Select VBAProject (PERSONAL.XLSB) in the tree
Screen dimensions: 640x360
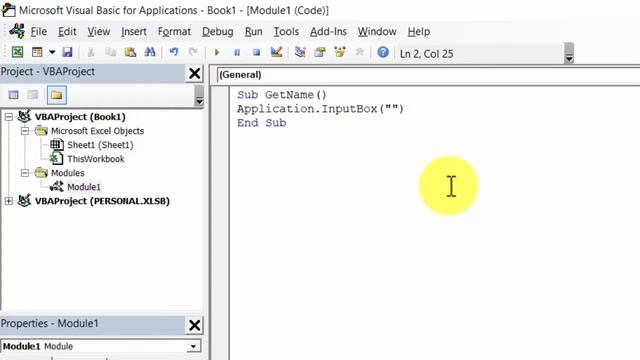[x=102, y=201]
